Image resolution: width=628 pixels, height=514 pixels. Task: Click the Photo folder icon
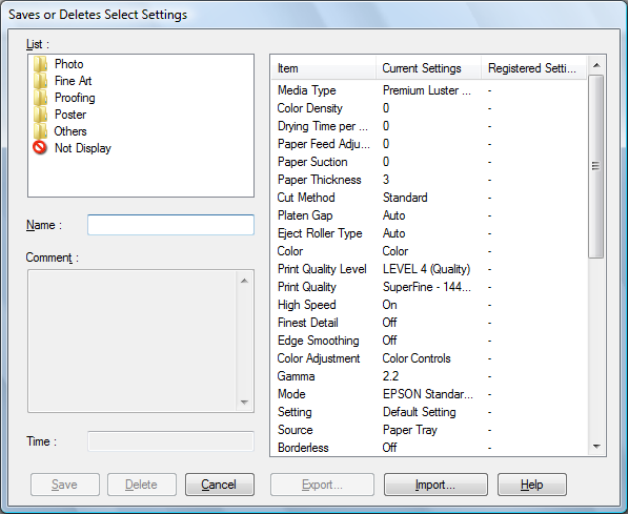(40, 64)
